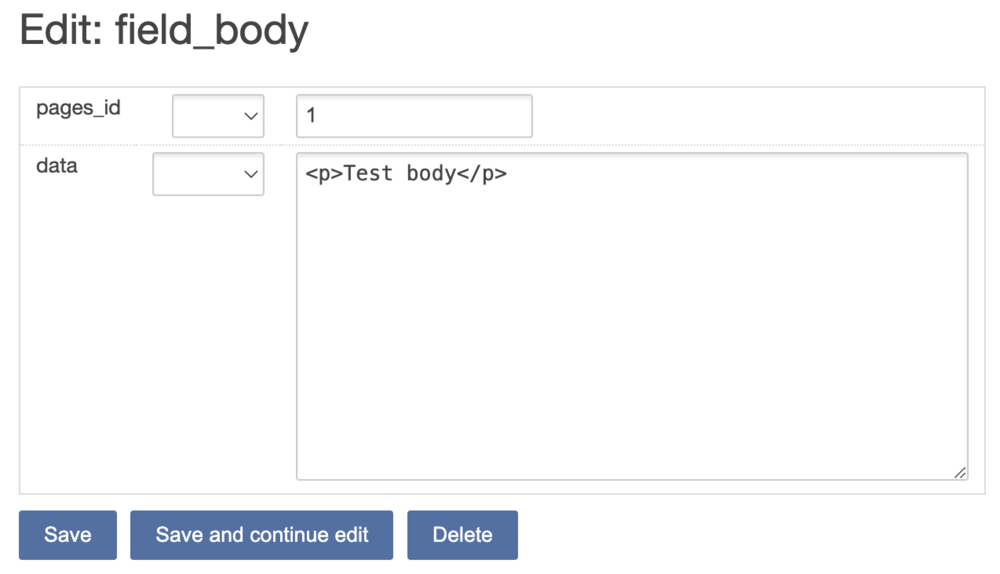
Task: Click the word body in textarea
Action: pyautogui.click(x=431, y=174)
